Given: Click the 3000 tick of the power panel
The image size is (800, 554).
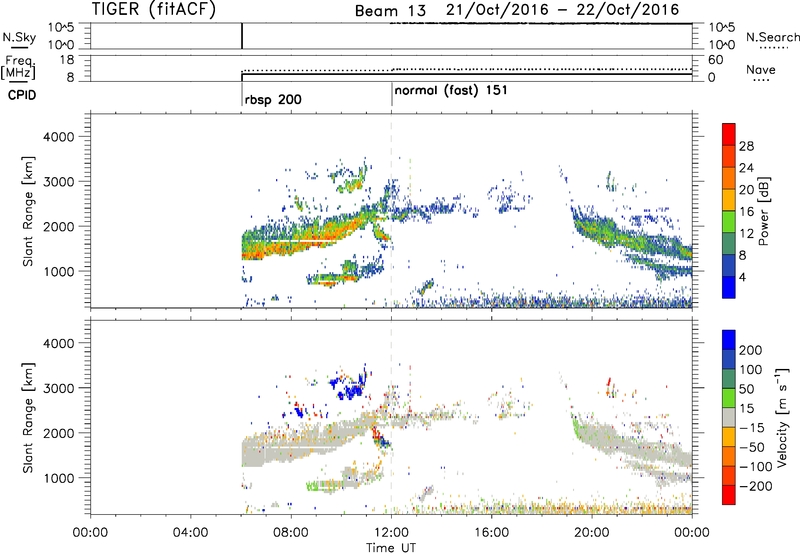Looking at the screenshot, I should click(59, 182).
